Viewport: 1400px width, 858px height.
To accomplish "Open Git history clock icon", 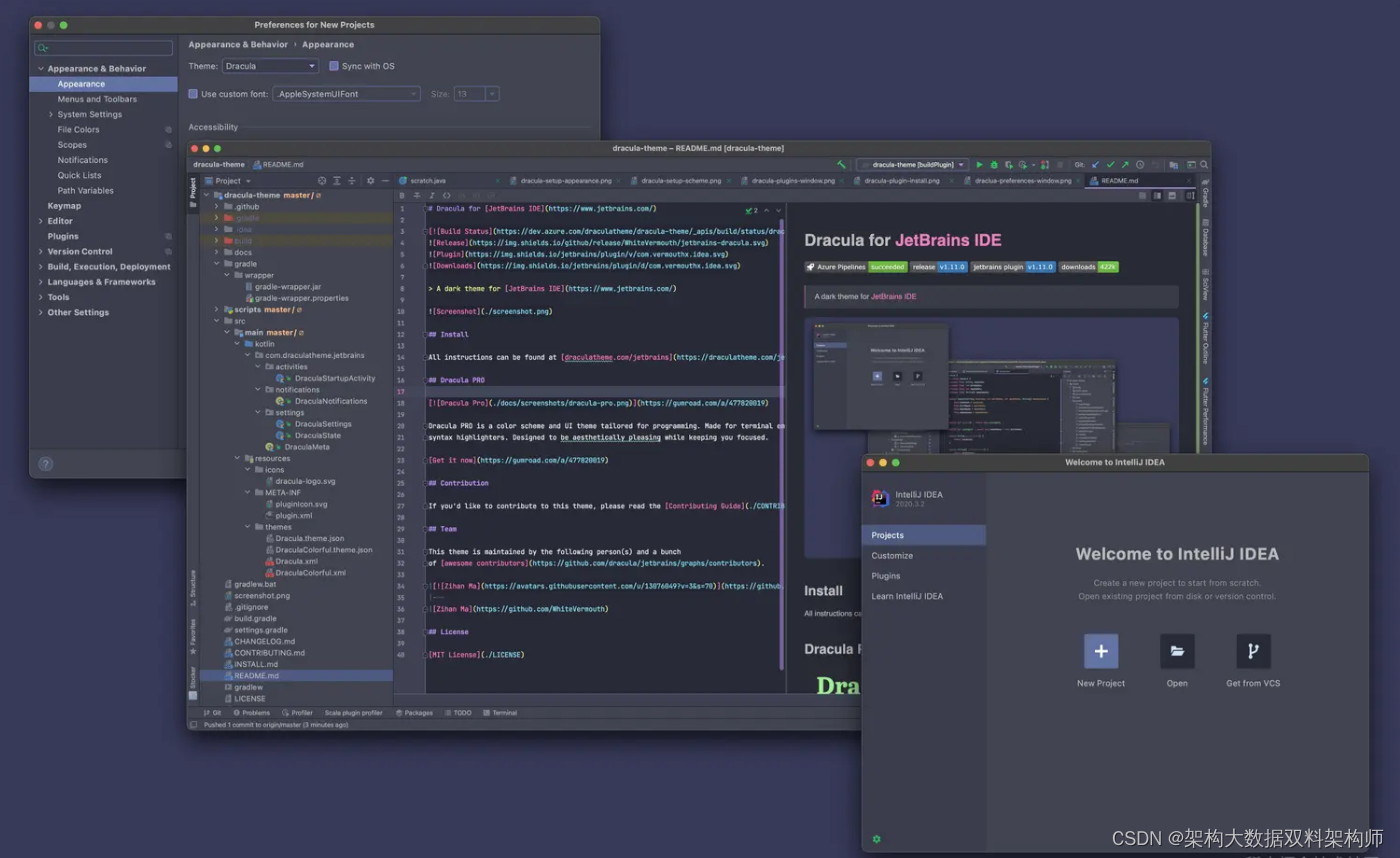I will 1140,165.
